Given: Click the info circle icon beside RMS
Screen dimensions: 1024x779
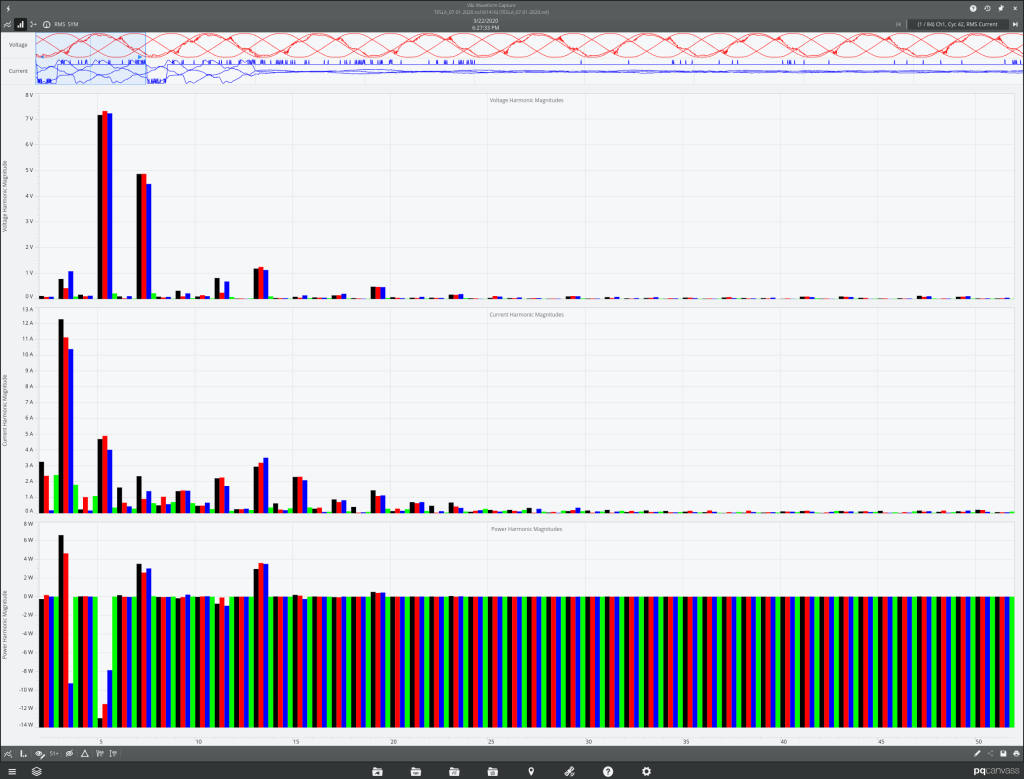Looking at the screenshot, I should coord(46,23).
